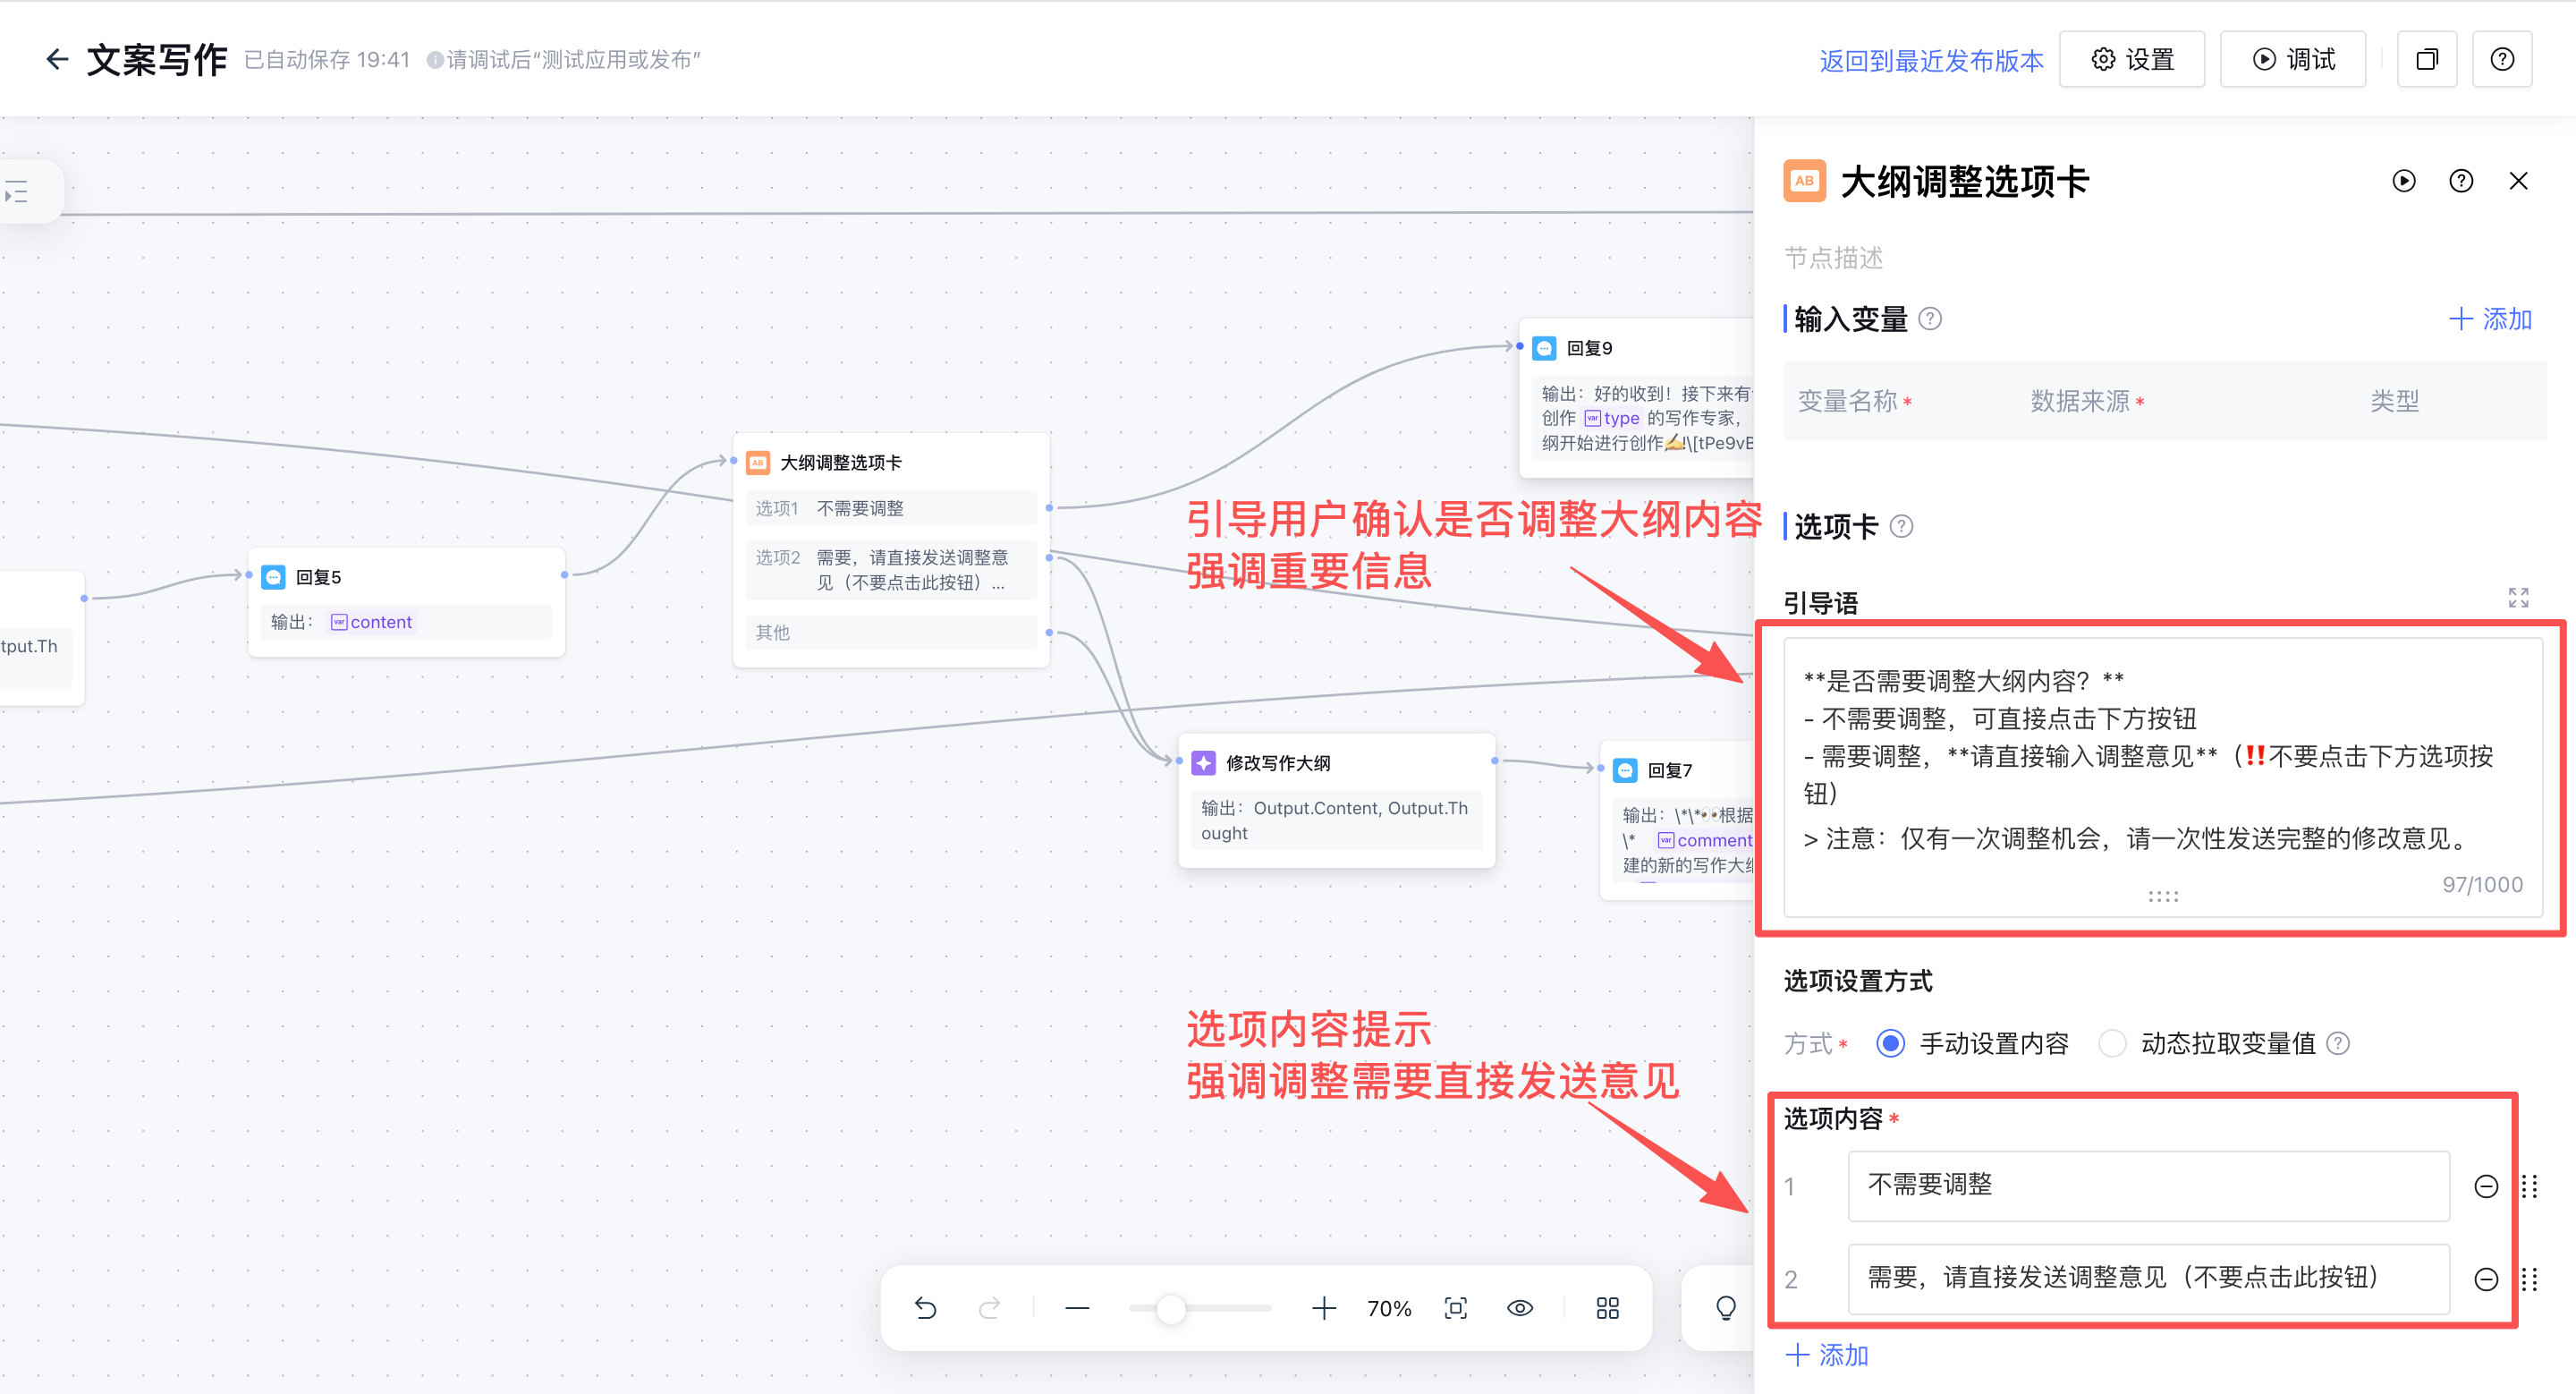Select the 手动设置内容 radio button
Image resolution: width=2576 pixels, height=1394 pixels.
click(x=1890, y=1043)
